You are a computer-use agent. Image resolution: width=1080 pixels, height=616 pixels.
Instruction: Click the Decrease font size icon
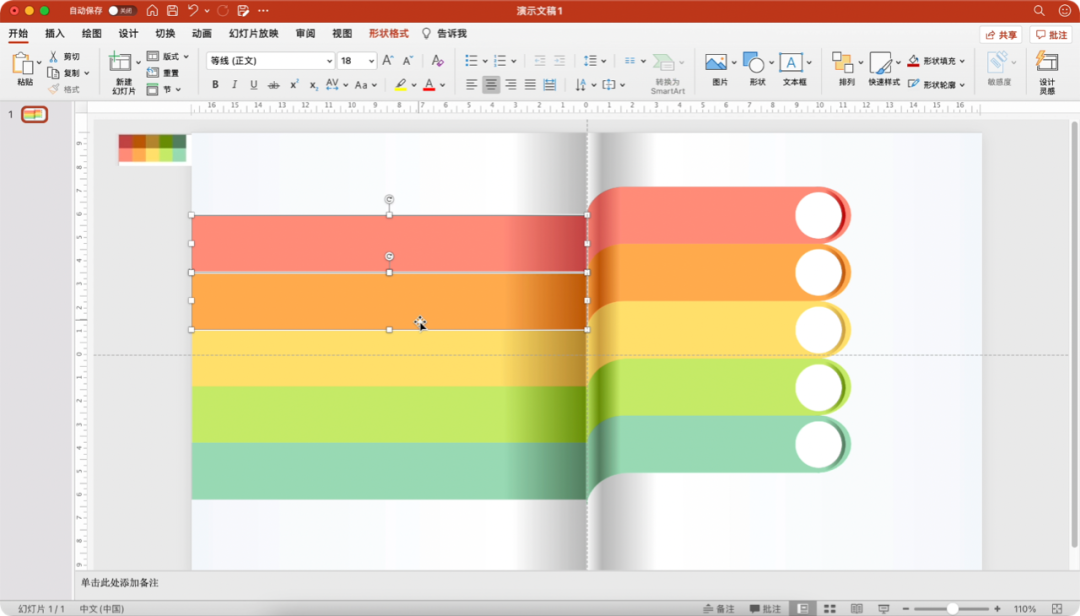click(408, 61)
